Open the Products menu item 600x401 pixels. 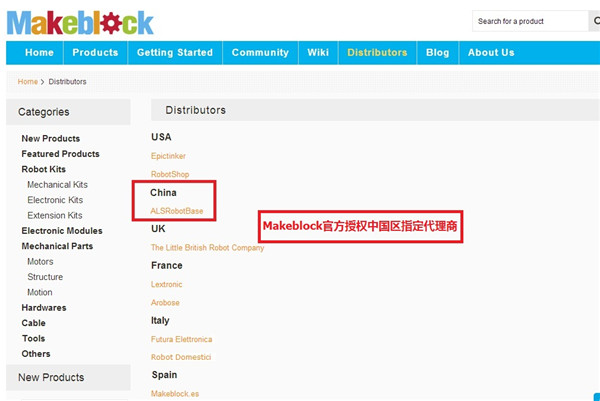click(95, 52)
